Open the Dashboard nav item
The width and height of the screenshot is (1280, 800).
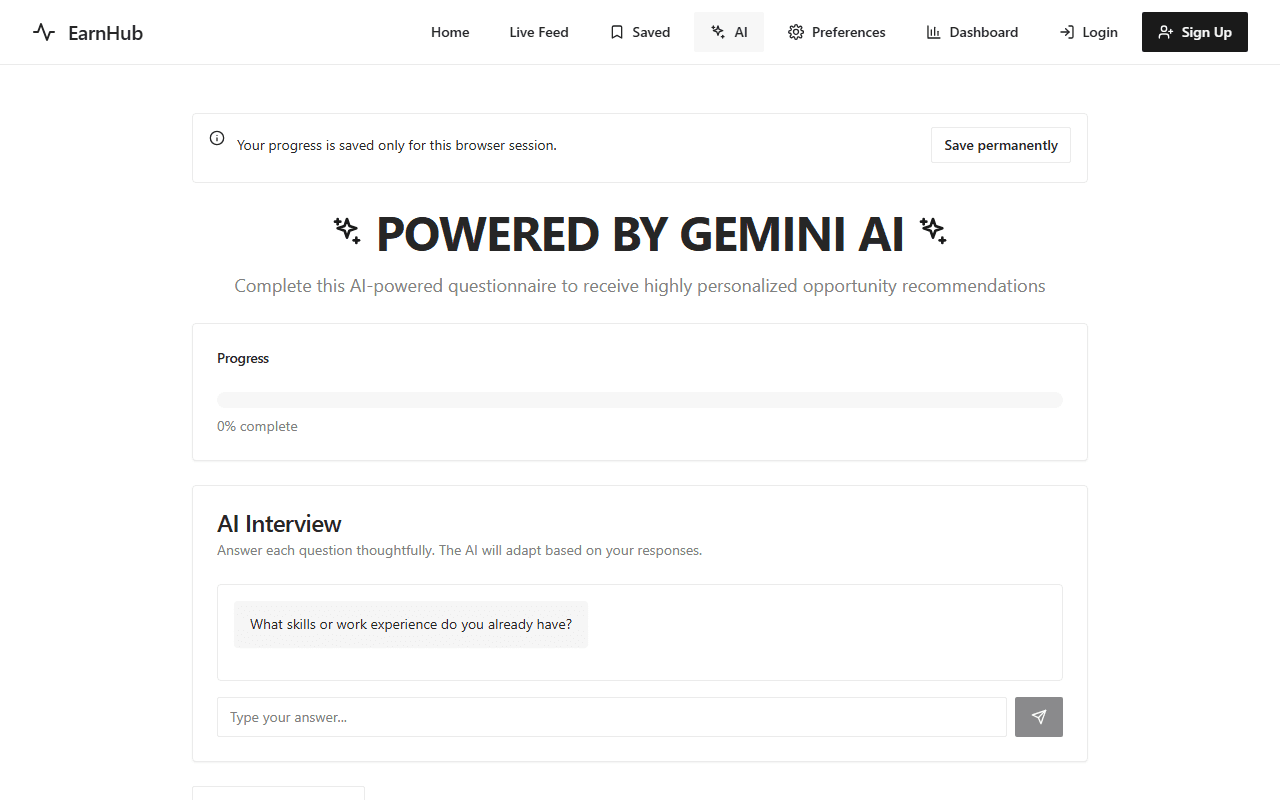point(972,32)
